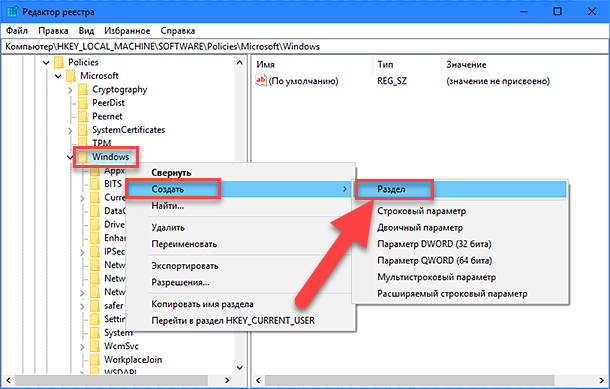610x389 pixels.
Task: Click the SystemCertificates folder icon
Action: [83, 130]
